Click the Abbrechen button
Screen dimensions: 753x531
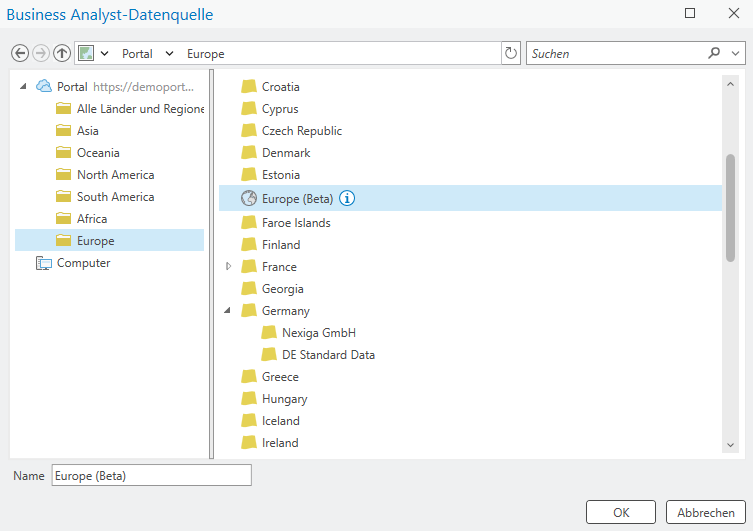coord(706,512)
